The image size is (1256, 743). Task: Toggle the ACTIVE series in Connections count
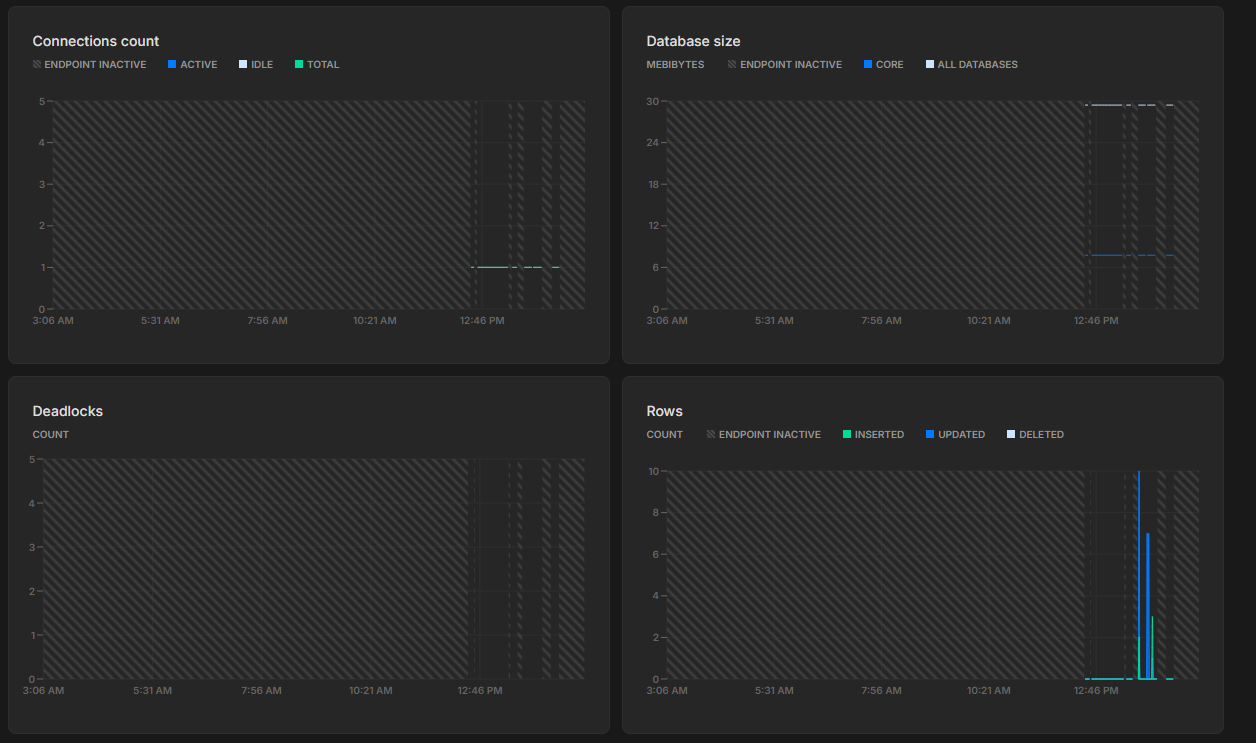[x=192, y=65]
